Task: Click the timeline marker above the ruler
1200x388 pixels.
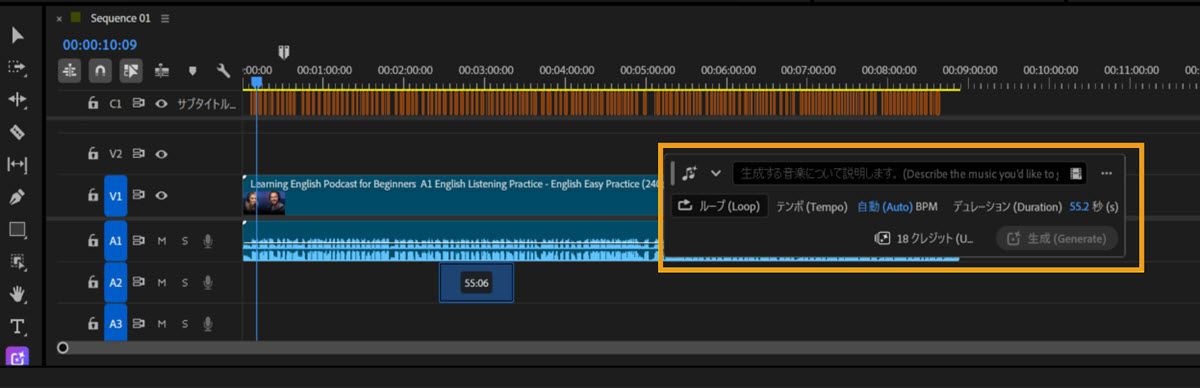Action: pyautogui.click(x=285, y=52)
